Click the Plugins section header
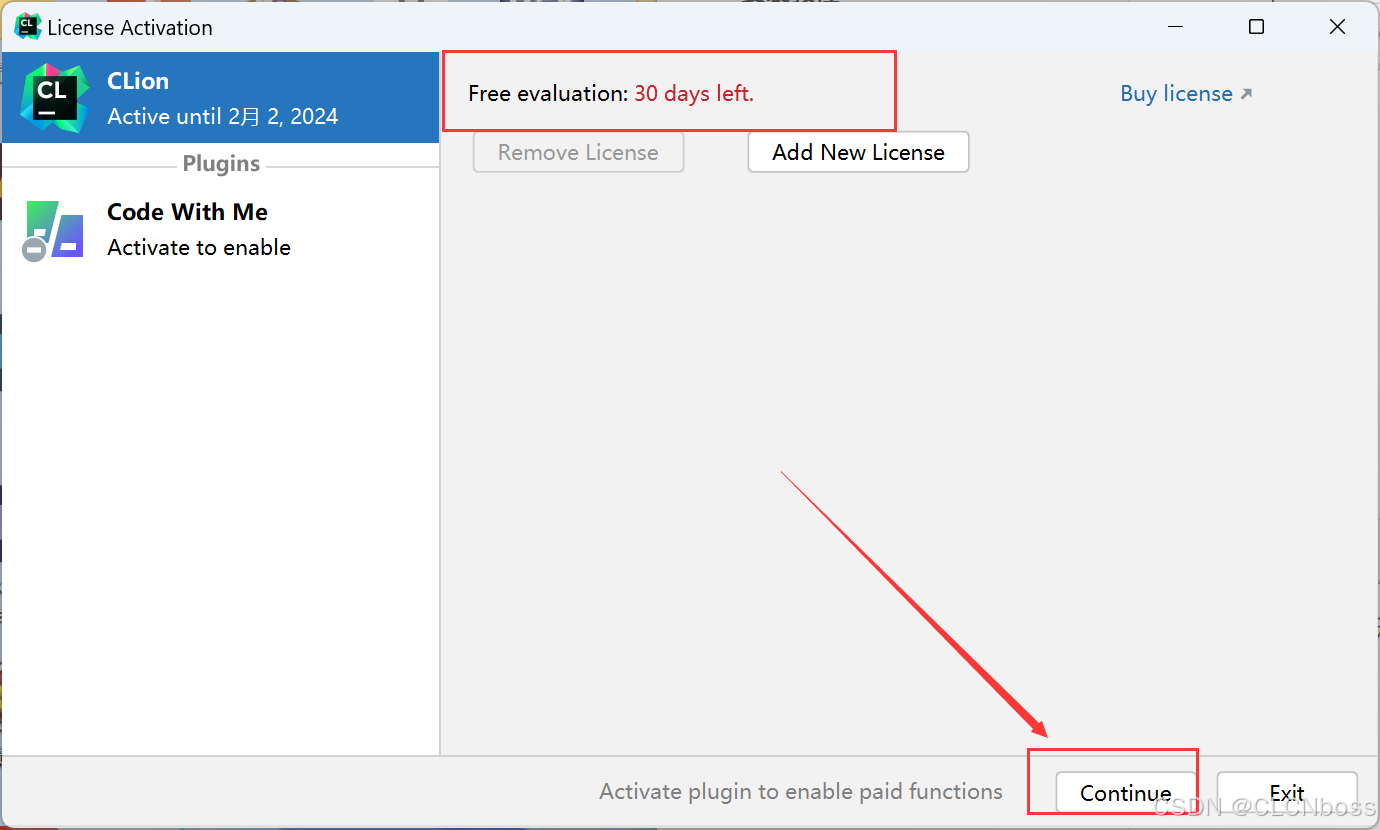 (221, 163)
